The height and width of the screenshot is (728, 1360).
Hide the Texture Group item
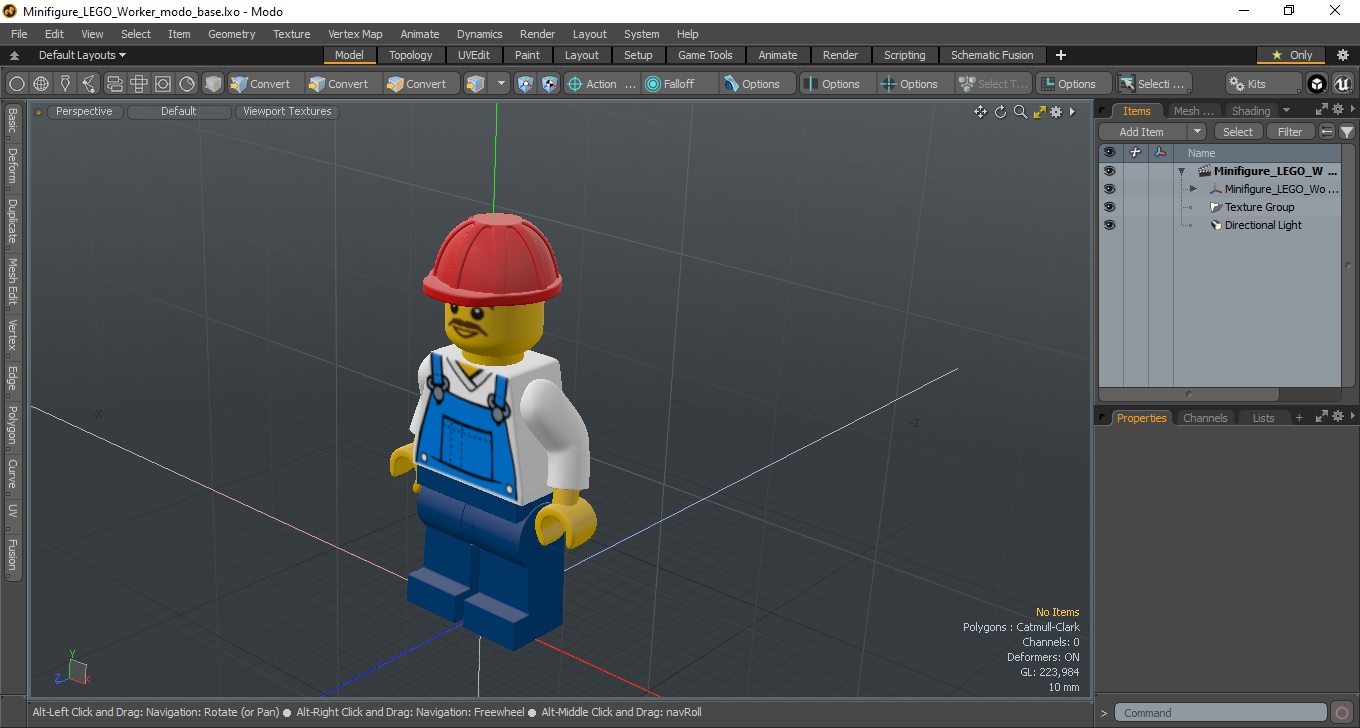(1109, 207)
